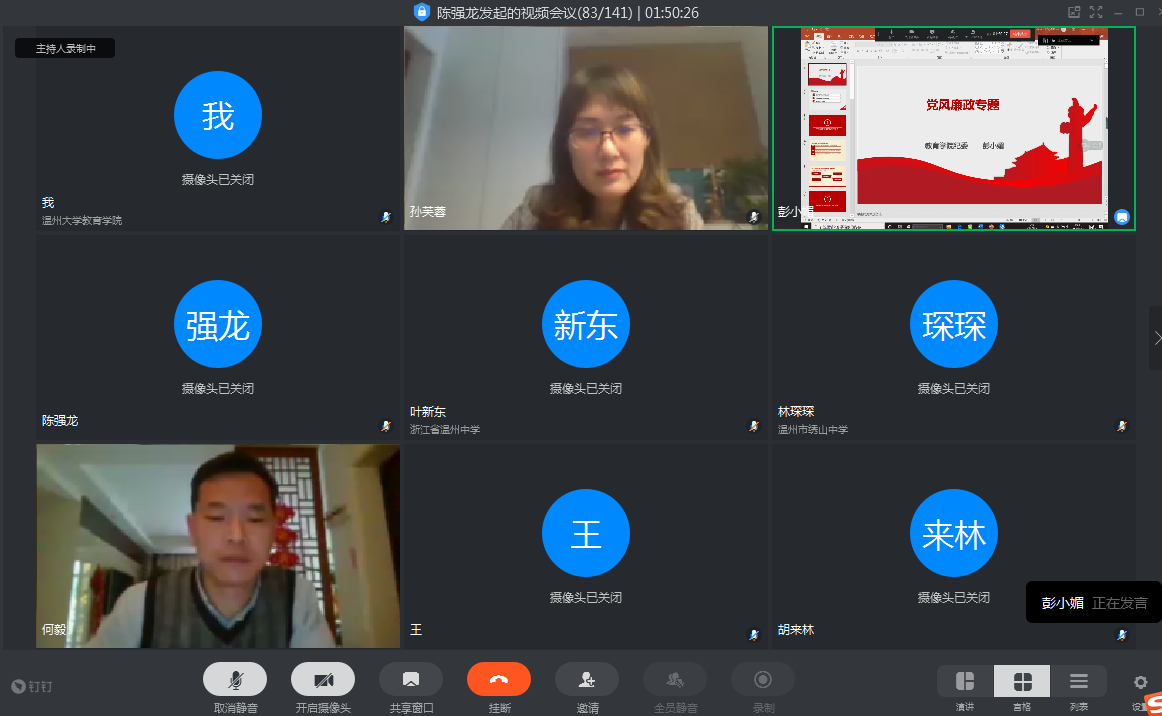Viewport: 1162px width, 716px height.
Task: Open the share window option
Action: (411, 680)
